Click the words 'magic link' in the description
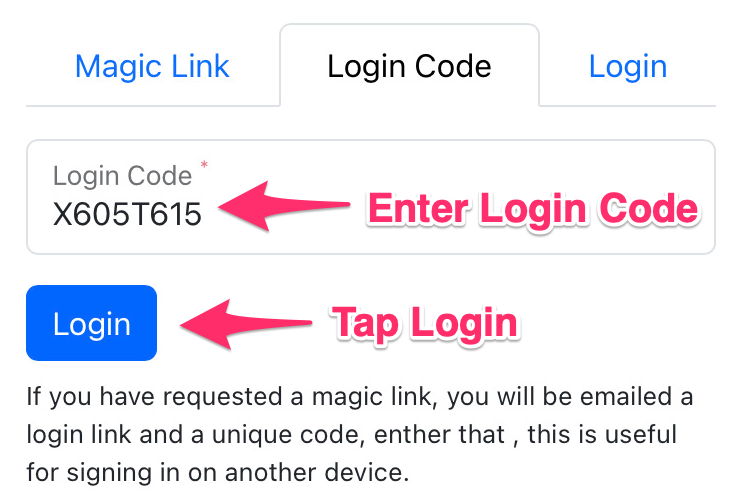Viewport: 743px width, 495px height. (x=371, y=397)
